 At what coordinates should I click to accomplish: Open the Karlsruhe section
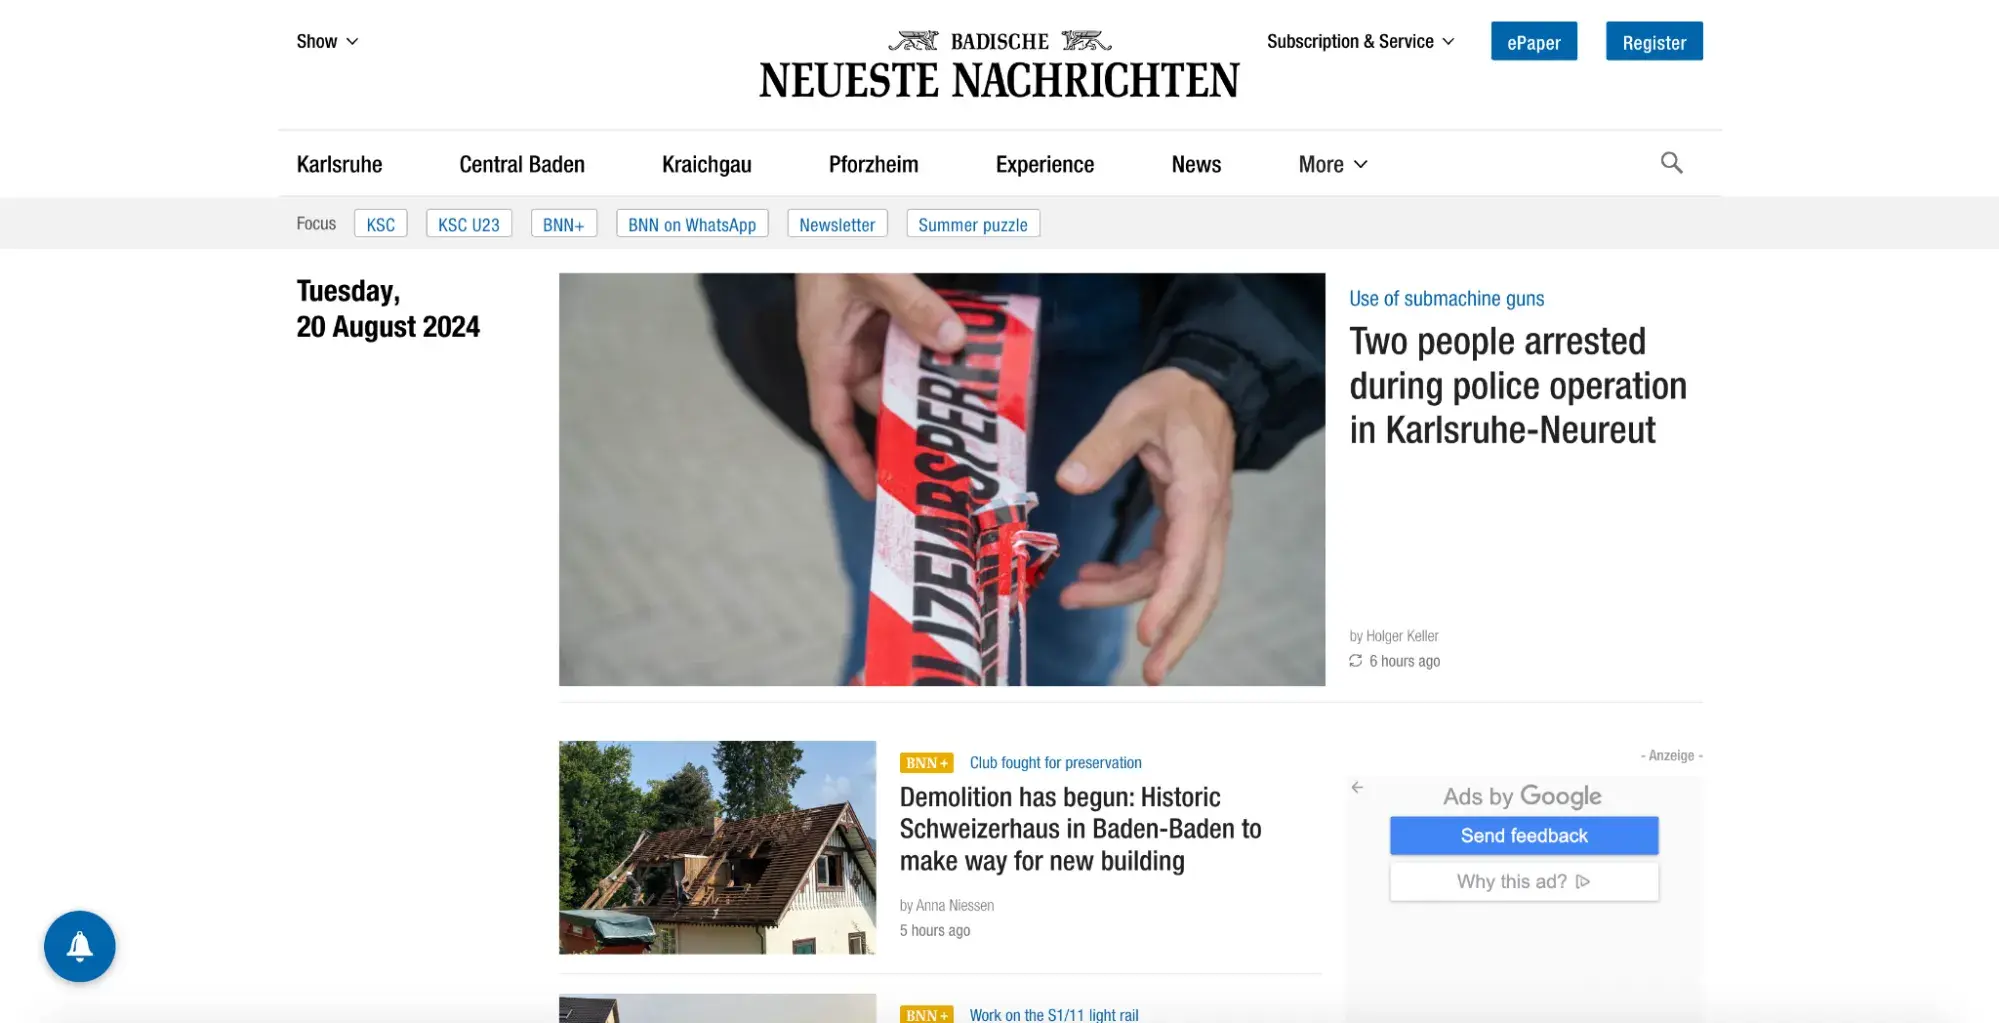(x=339, y=164)
